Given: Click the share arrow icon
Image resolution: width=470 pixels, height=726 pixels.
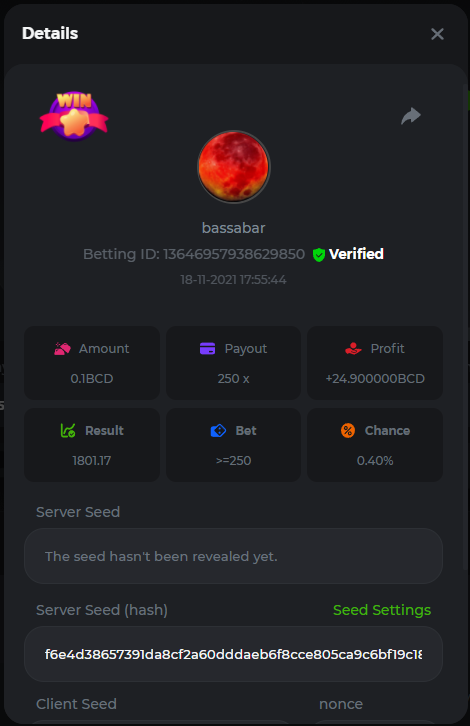Looking at the screenshot, I should click(x=411, y=116).
